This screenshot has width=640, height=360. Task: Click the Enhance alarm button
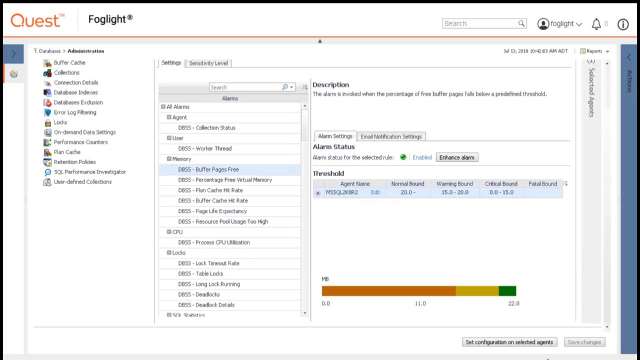[457, 158]
